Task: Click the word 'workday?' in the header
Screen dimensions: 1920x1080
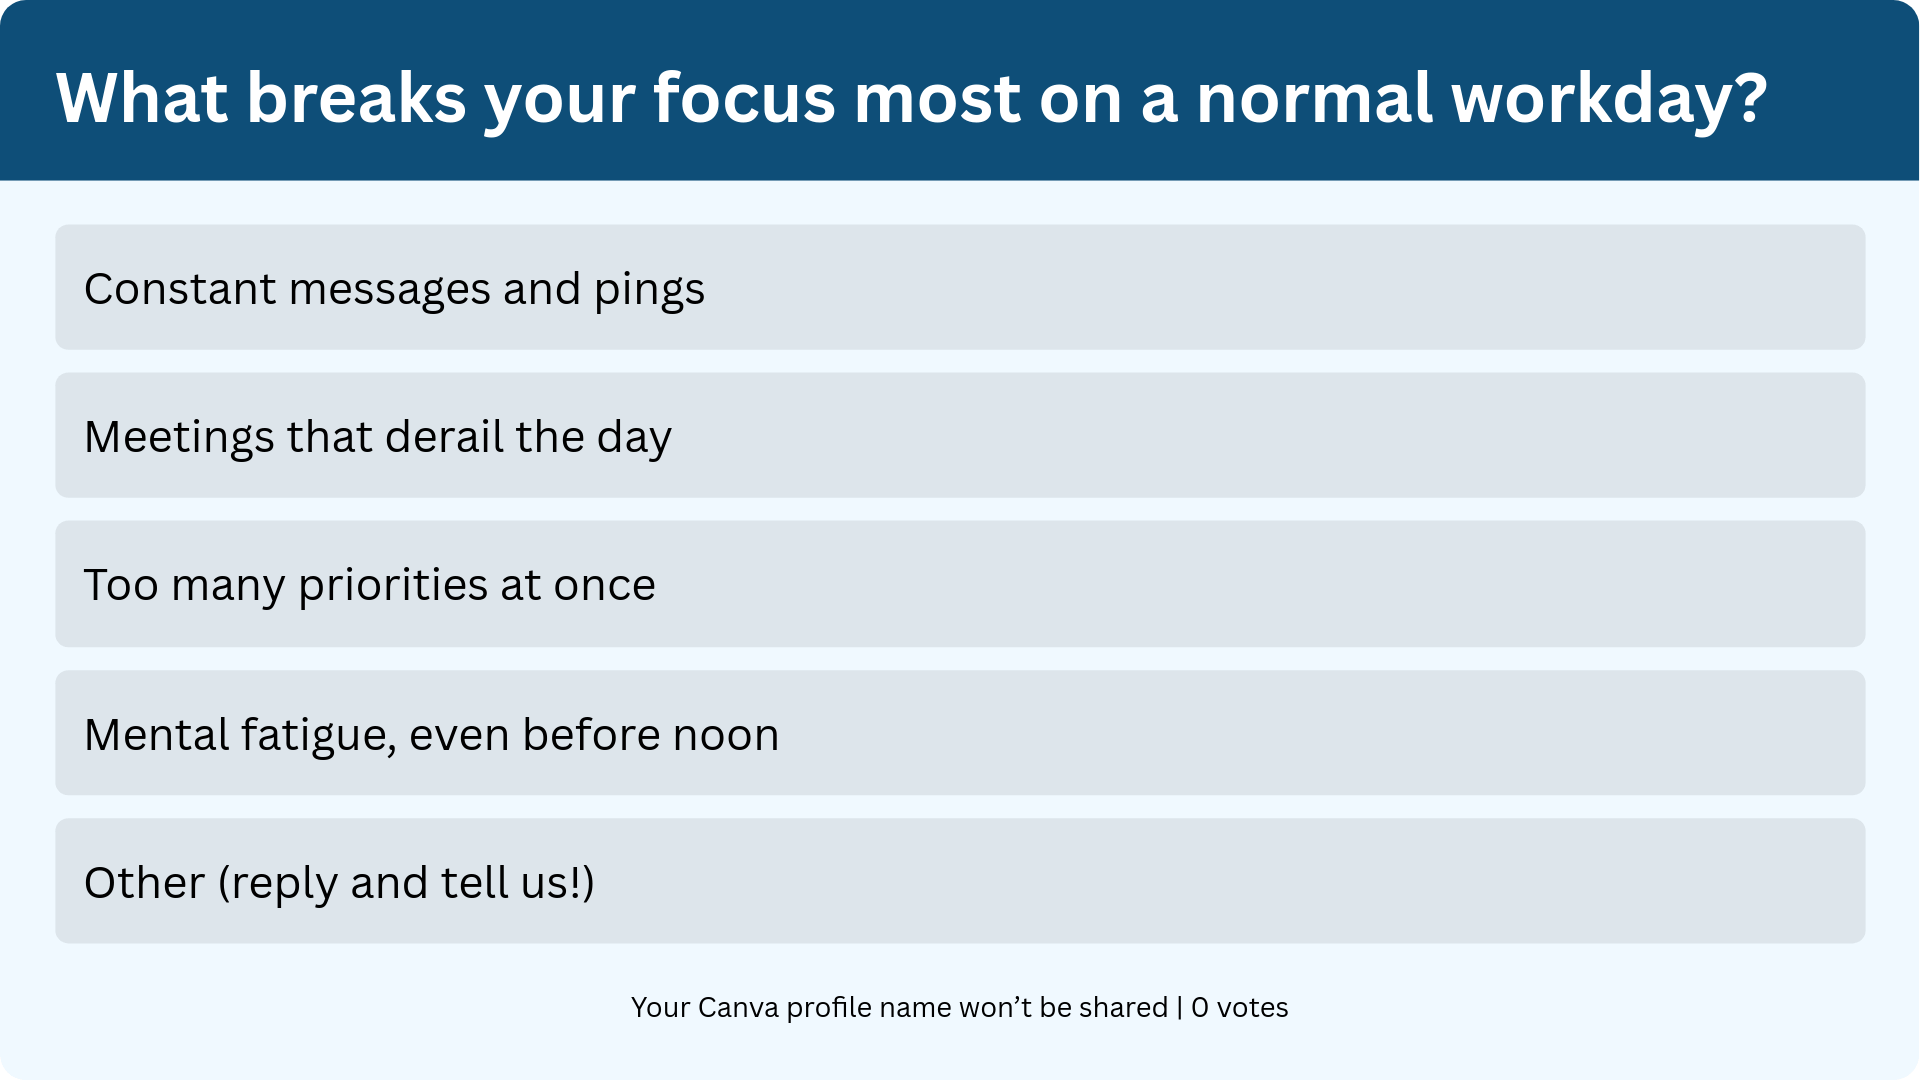Action: 1609,100
